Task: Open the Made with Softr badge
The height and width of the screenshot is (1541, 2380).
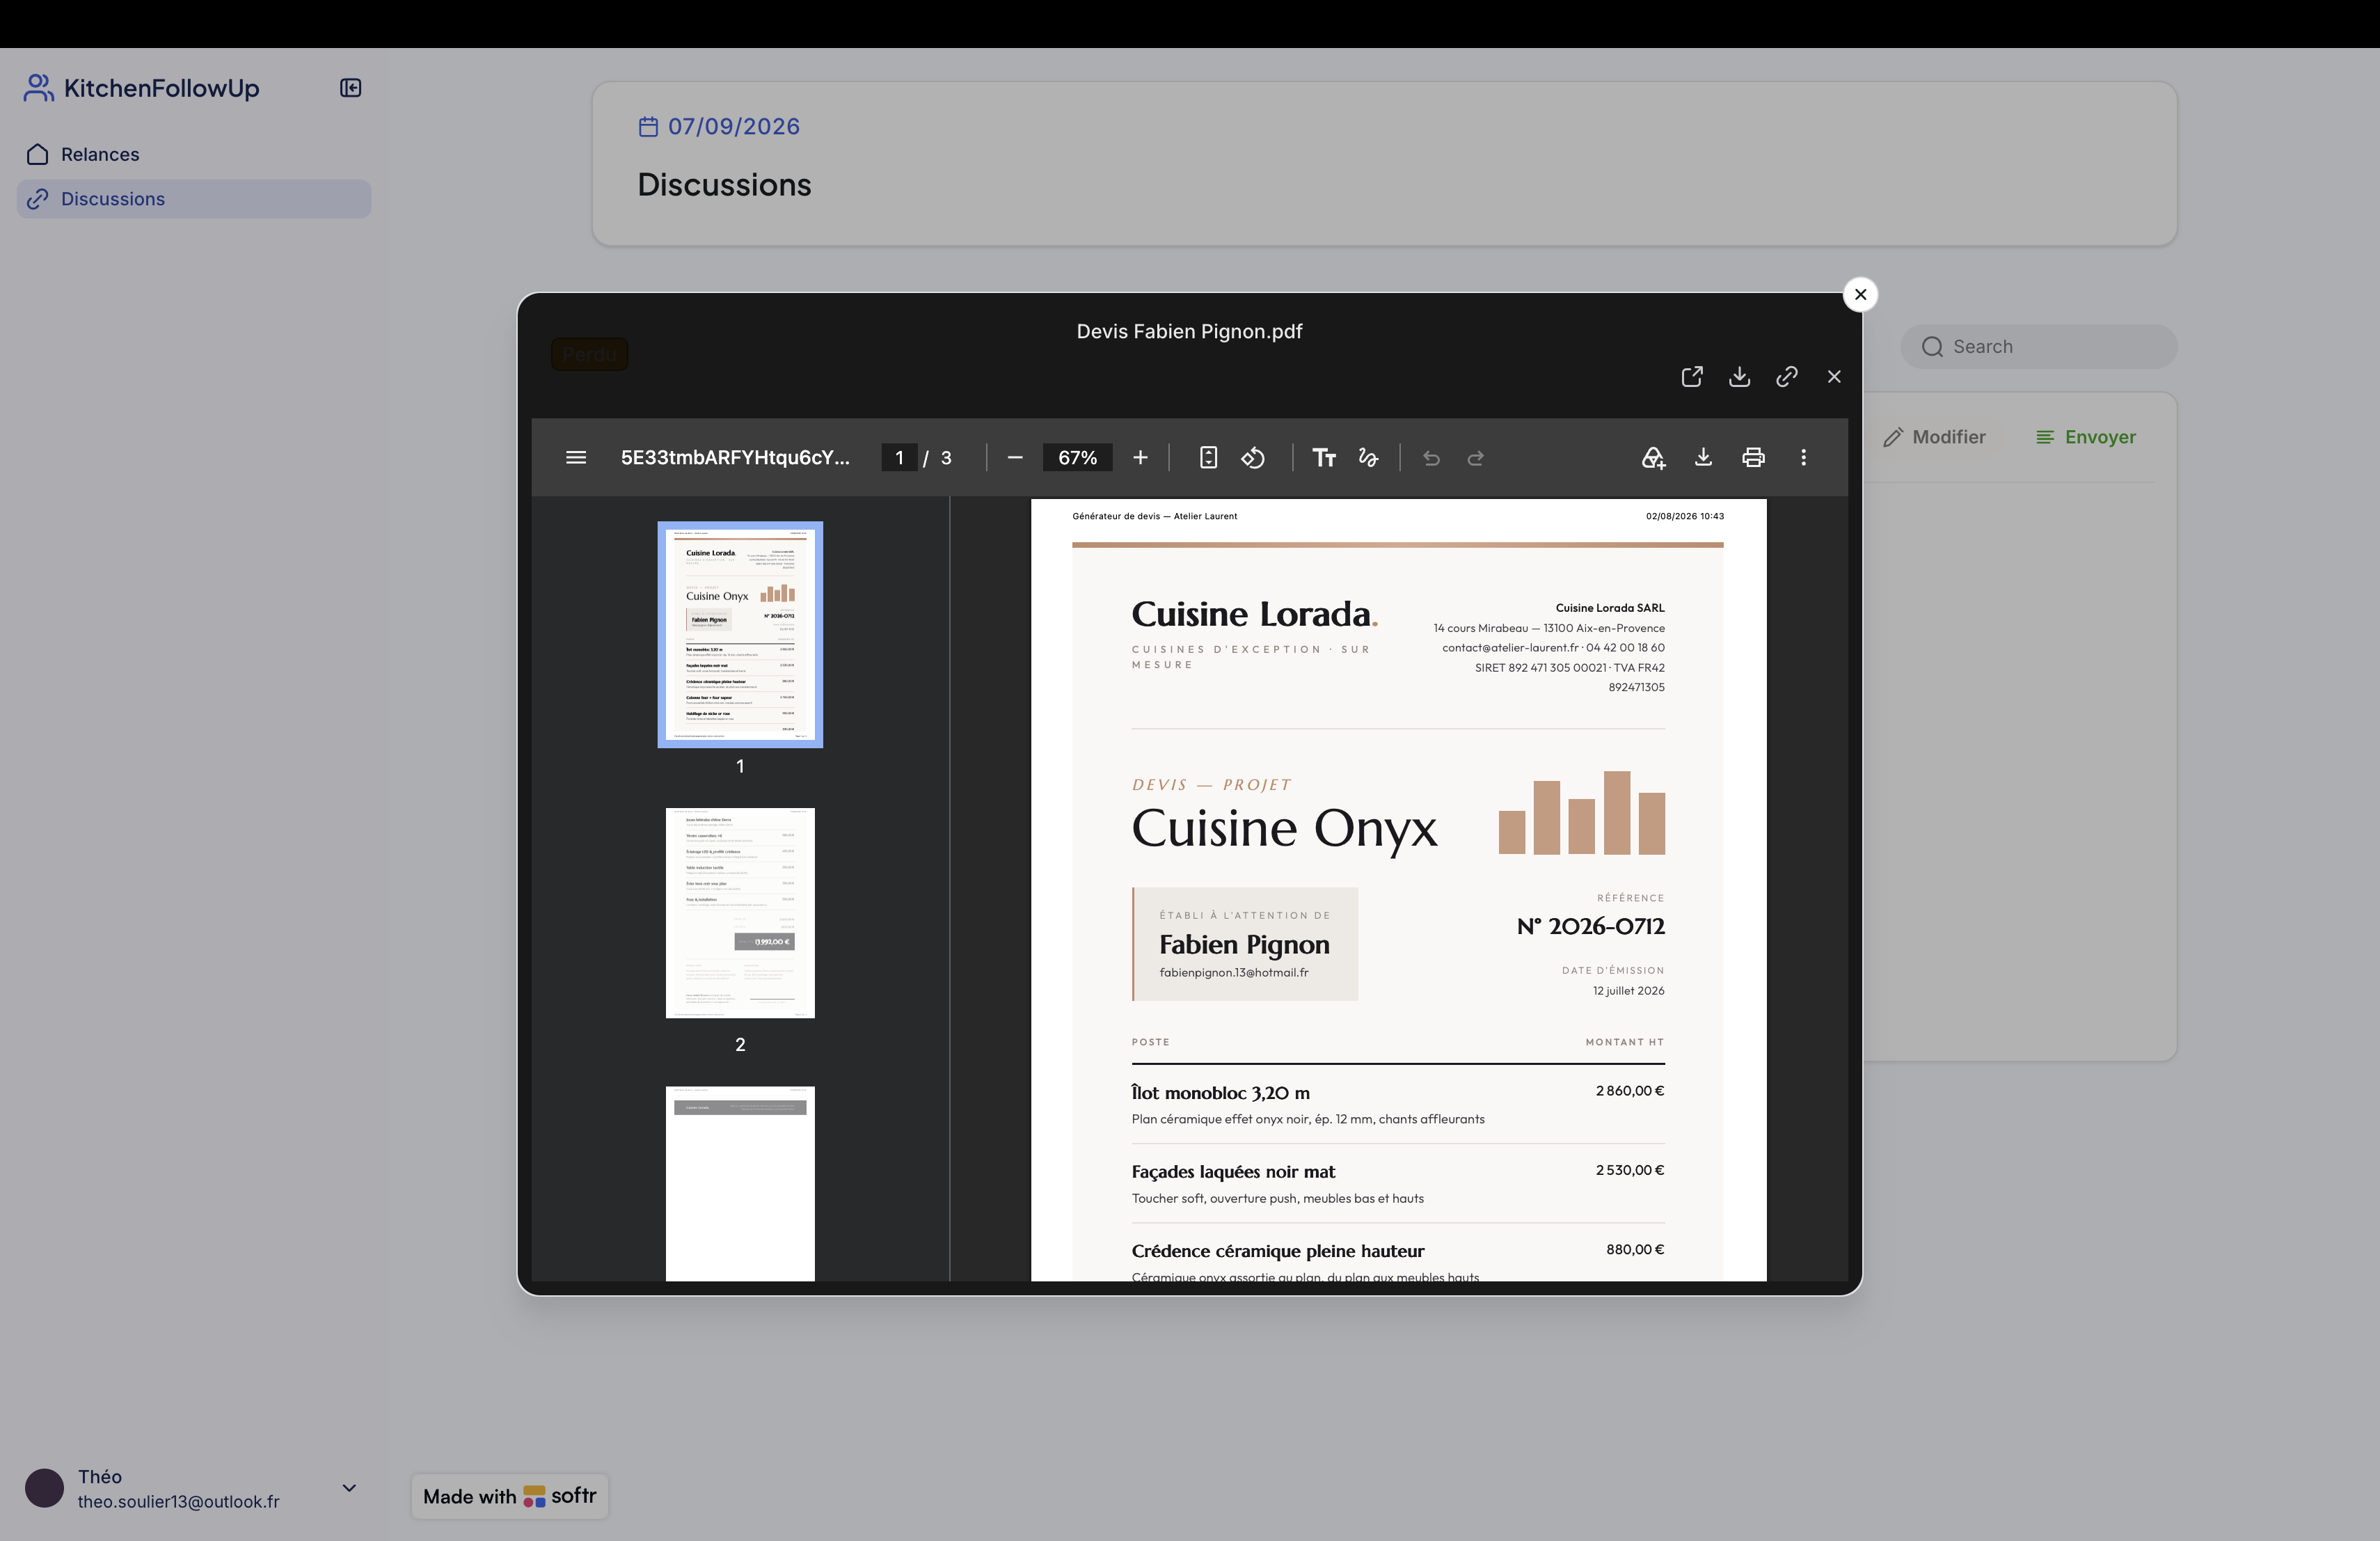Action: [x=510, y=1496]
